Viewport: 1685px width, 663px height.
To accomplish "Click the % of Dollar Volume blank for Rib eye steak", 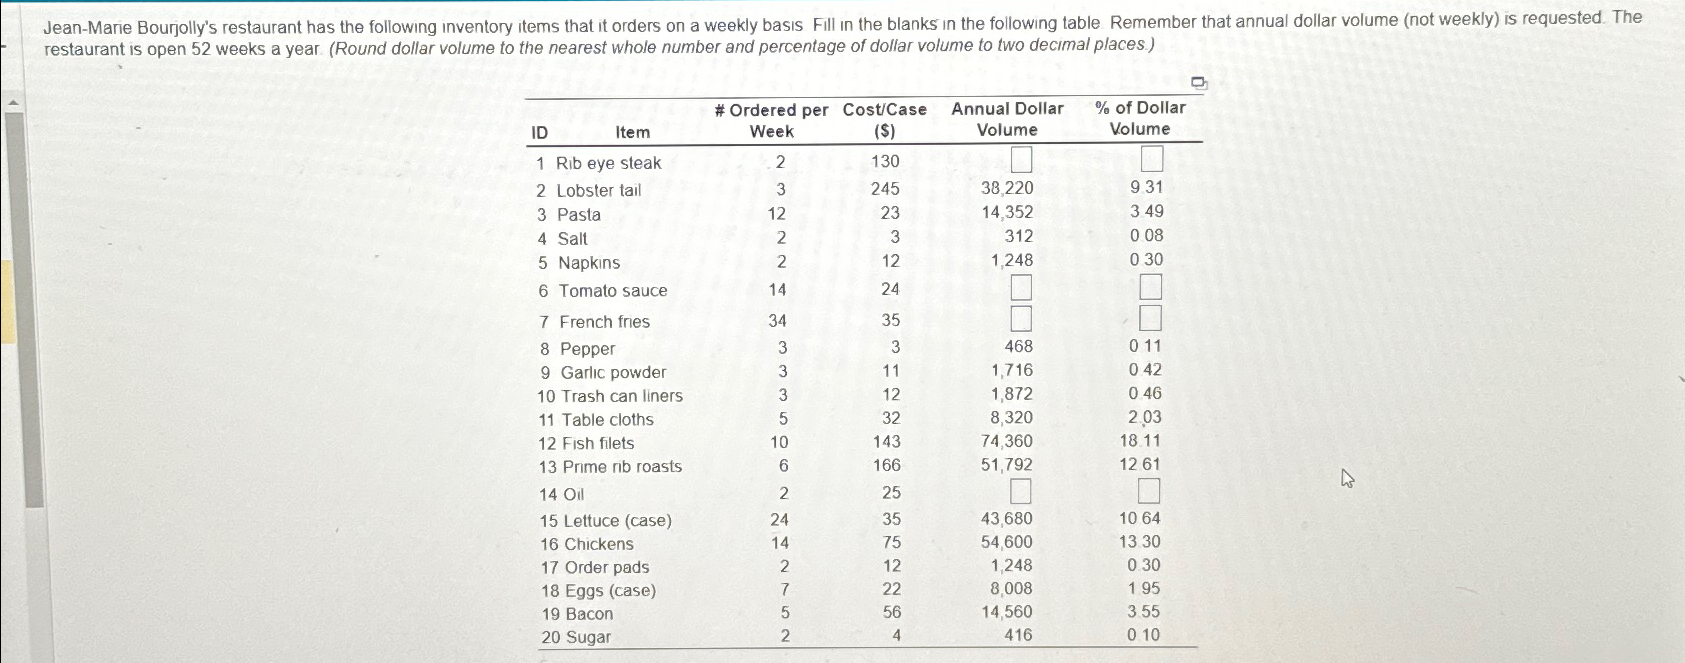I will coord(1153,159).
